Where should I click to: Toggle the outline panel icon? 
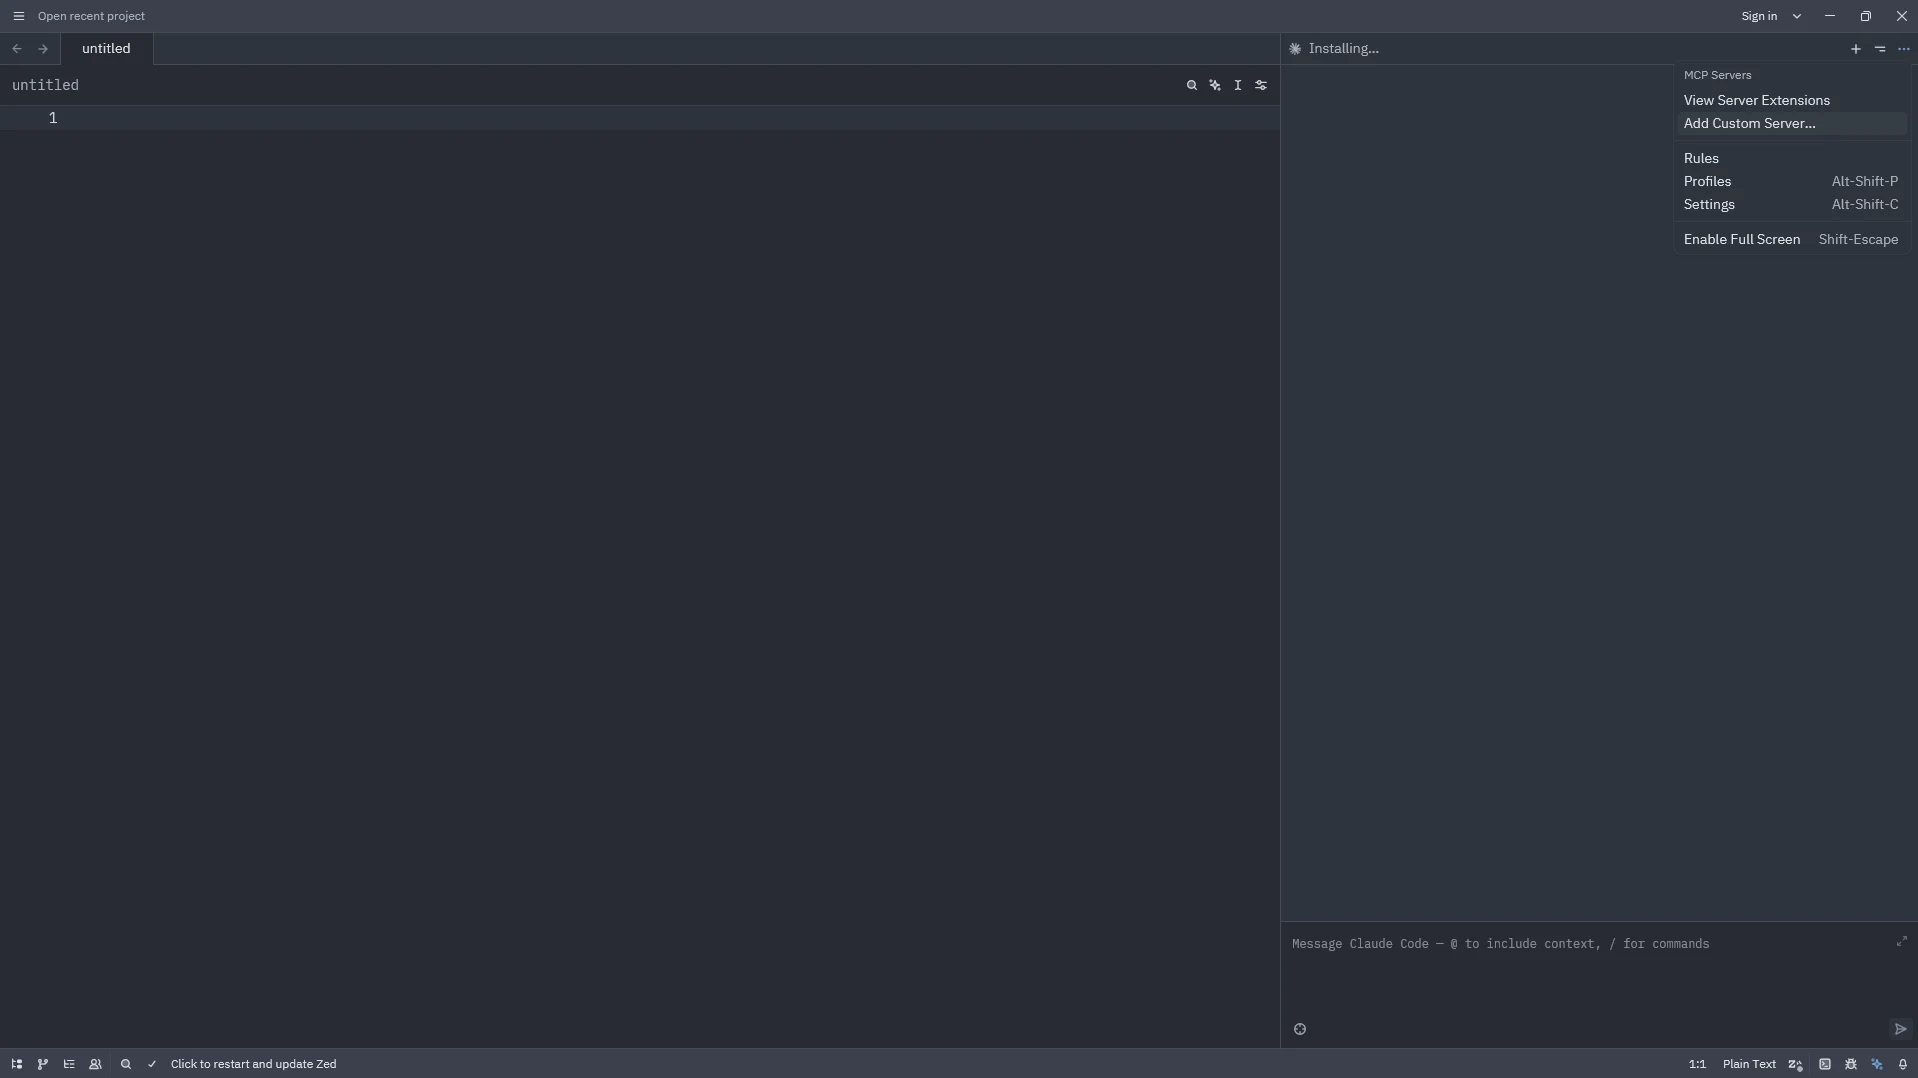click(69, 1064)
